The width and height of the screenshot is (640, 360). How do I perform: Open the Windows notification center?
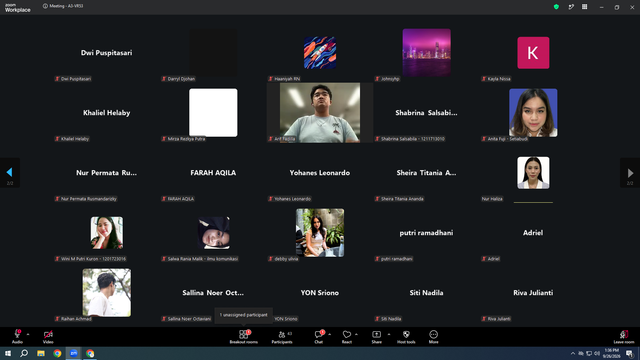pyautogui.click(x=629, y=353)
